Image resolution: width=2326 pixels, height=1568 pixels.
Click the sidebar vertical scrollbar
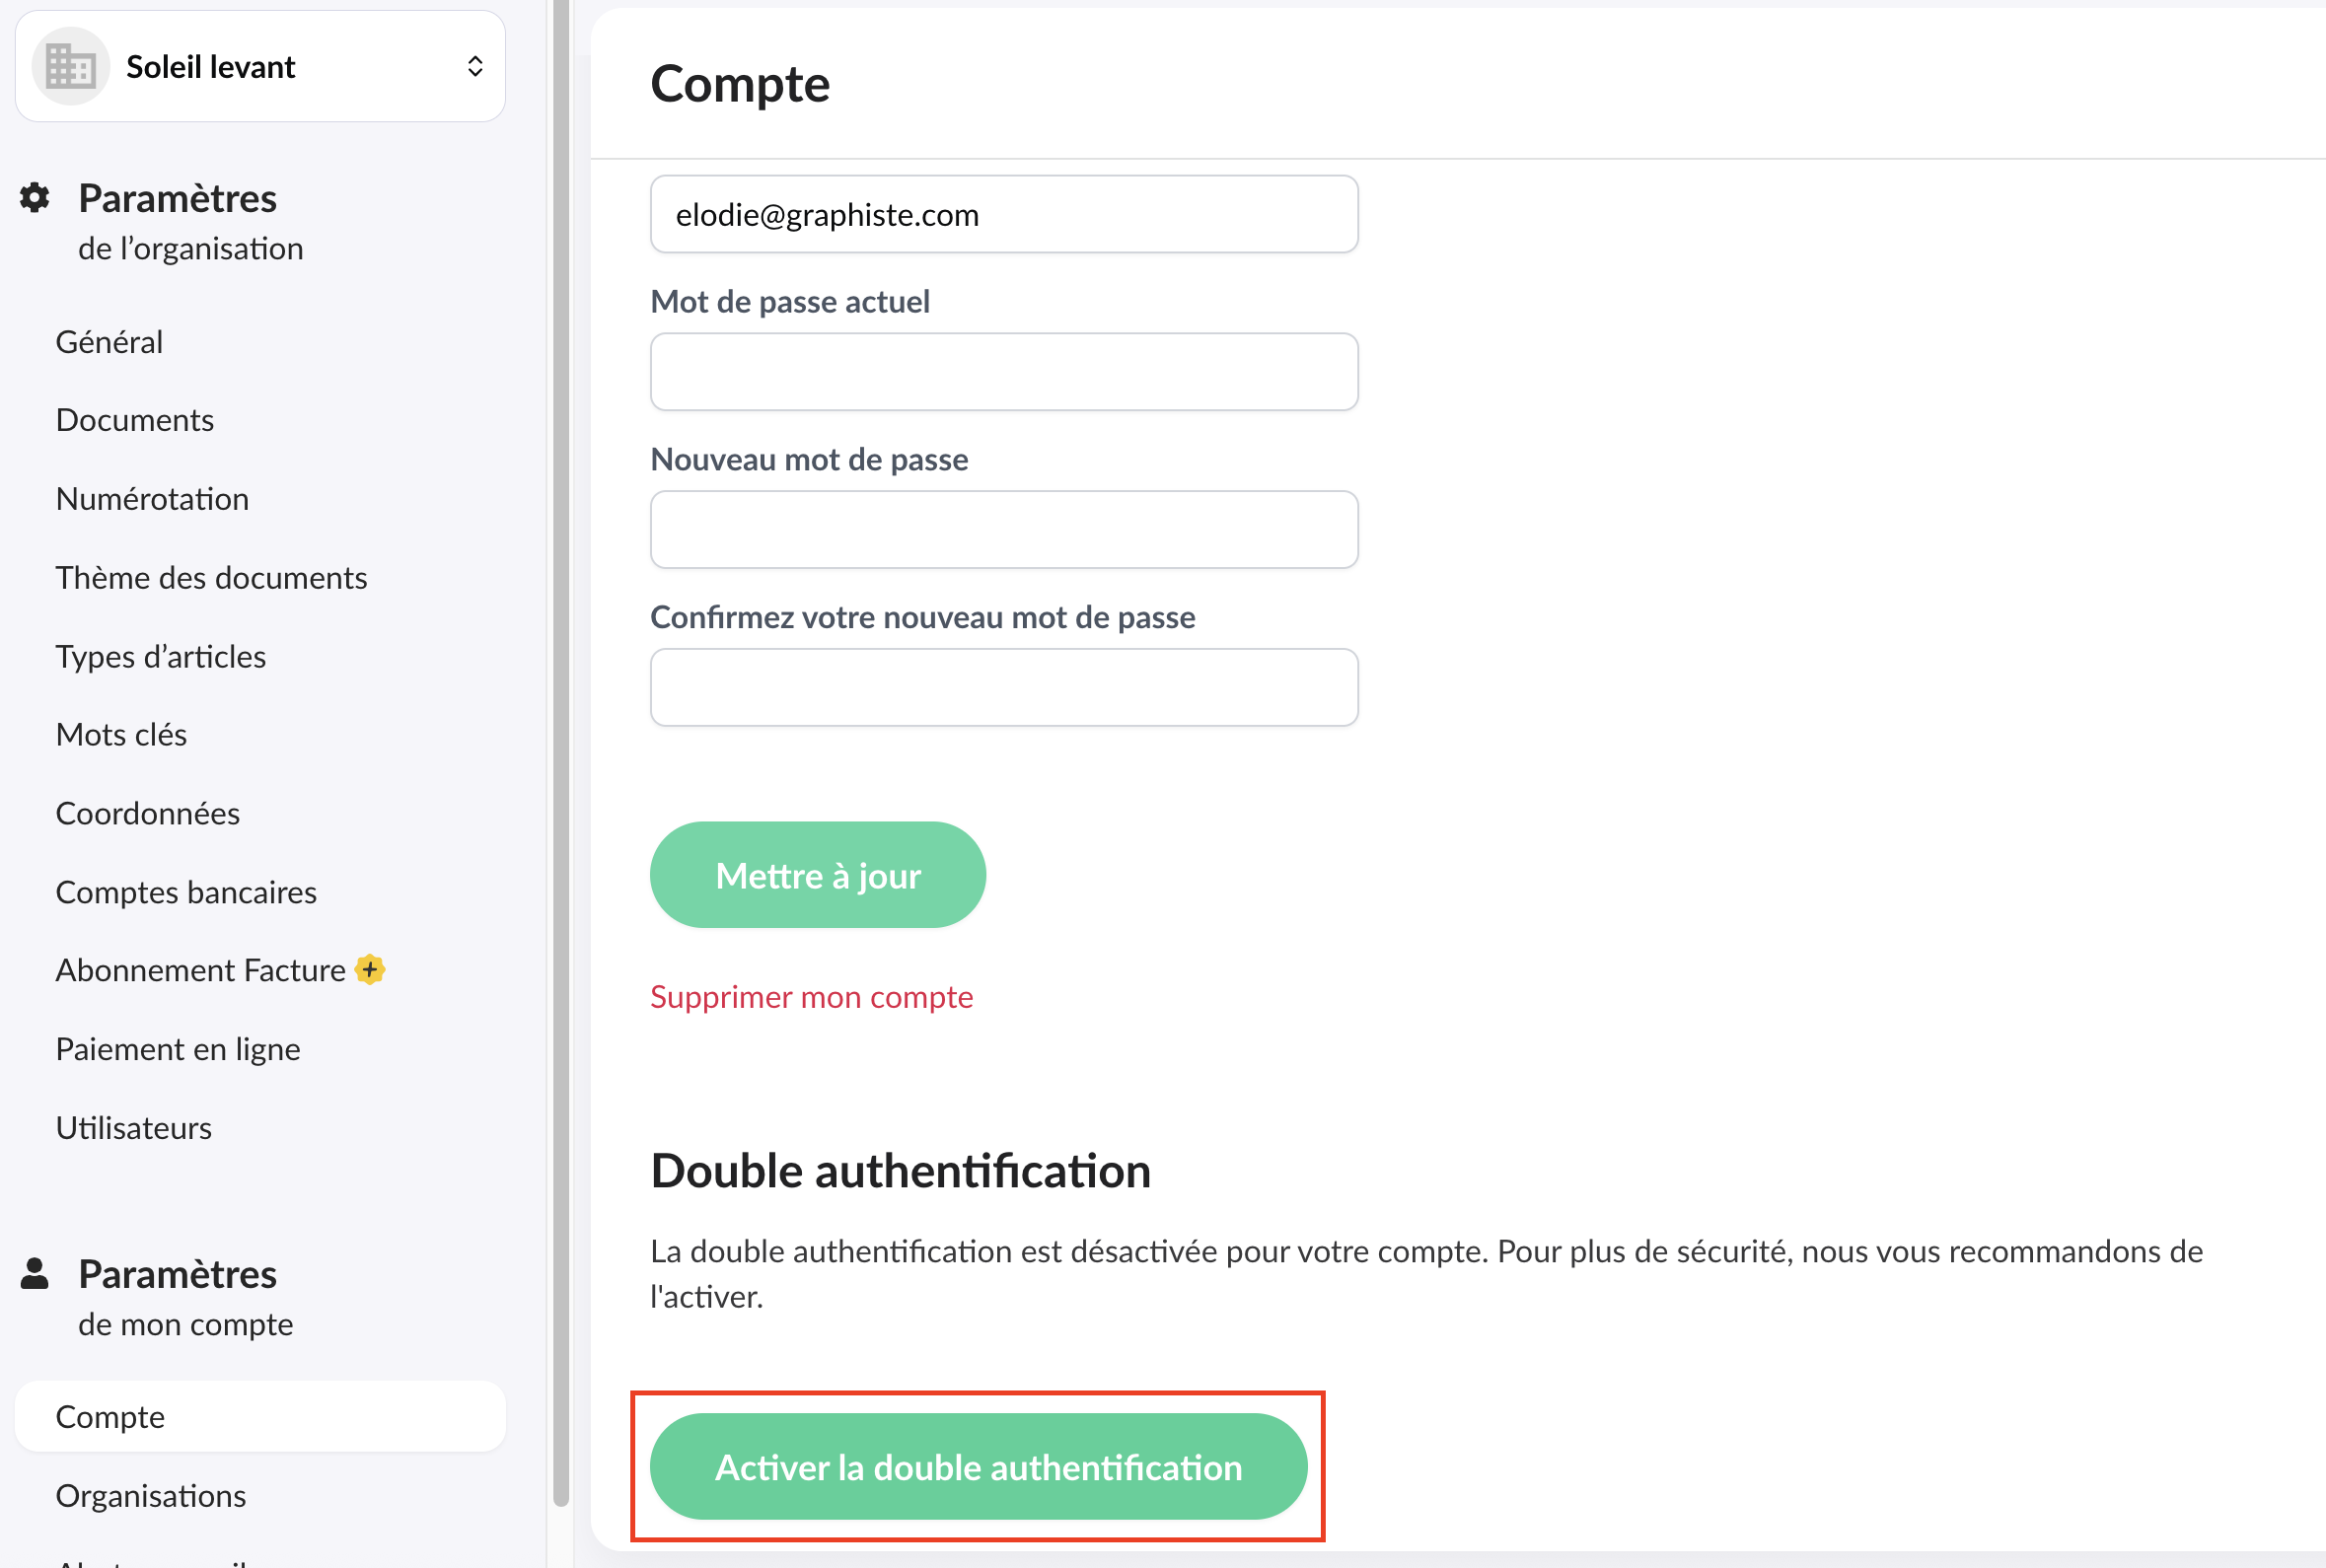click(x=561, y=750)
